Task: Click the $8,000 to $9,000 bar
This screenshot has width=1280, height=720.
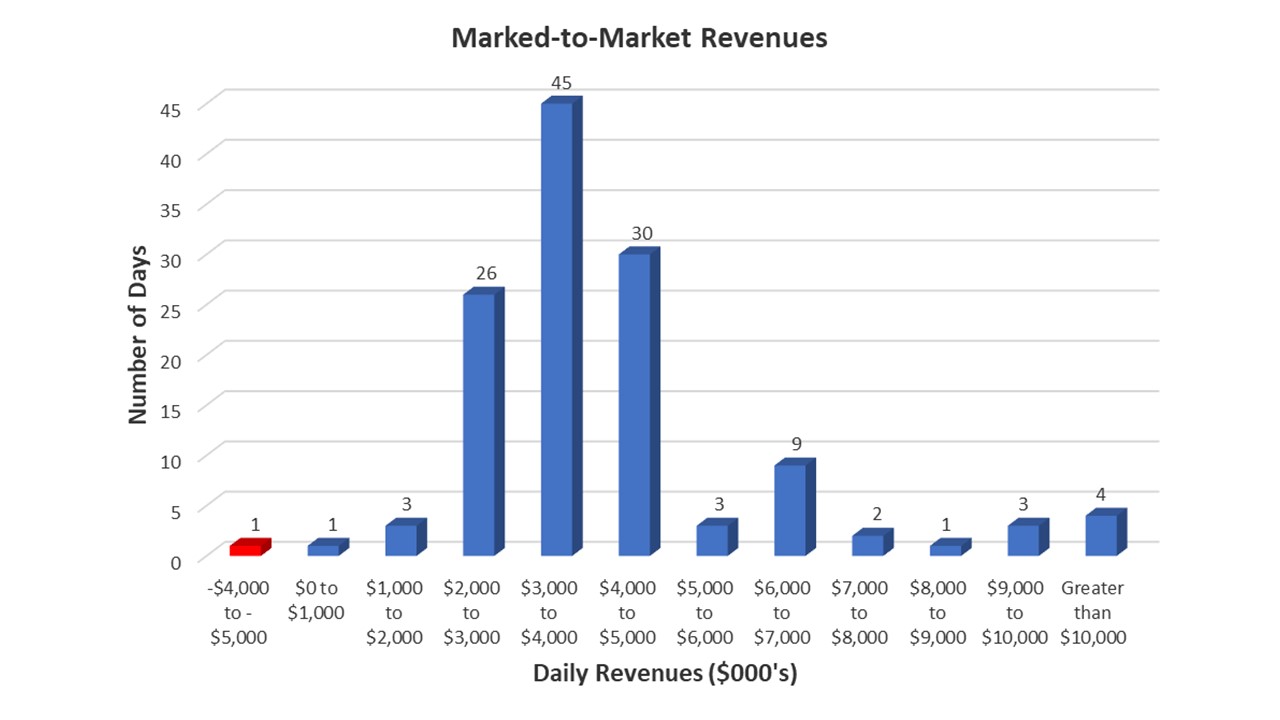Action: [946, 549]
